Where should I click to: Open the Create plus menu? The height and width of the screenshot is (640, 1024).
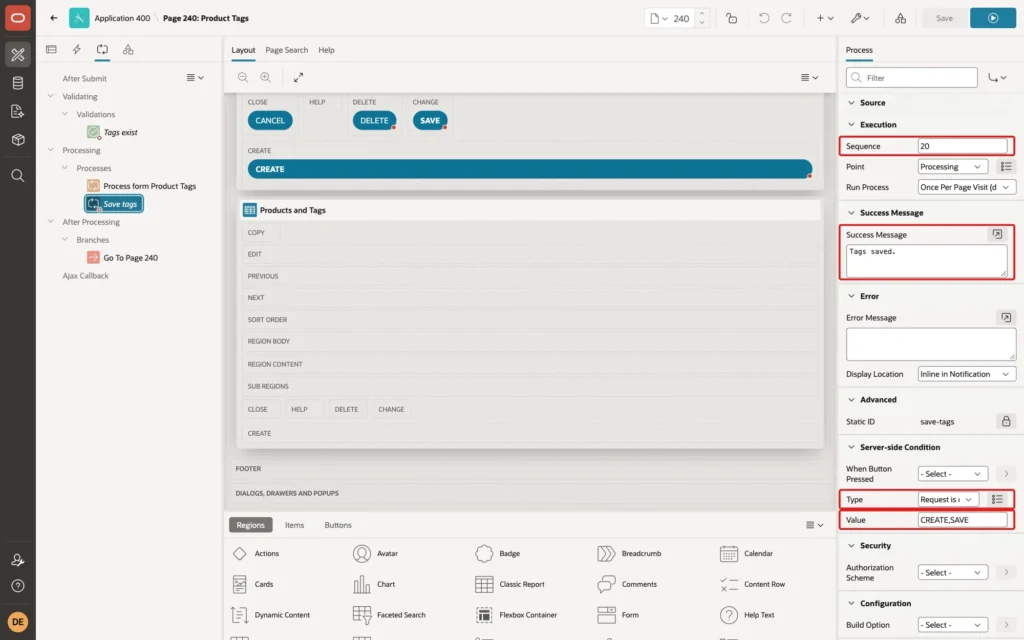coord(825,18)
